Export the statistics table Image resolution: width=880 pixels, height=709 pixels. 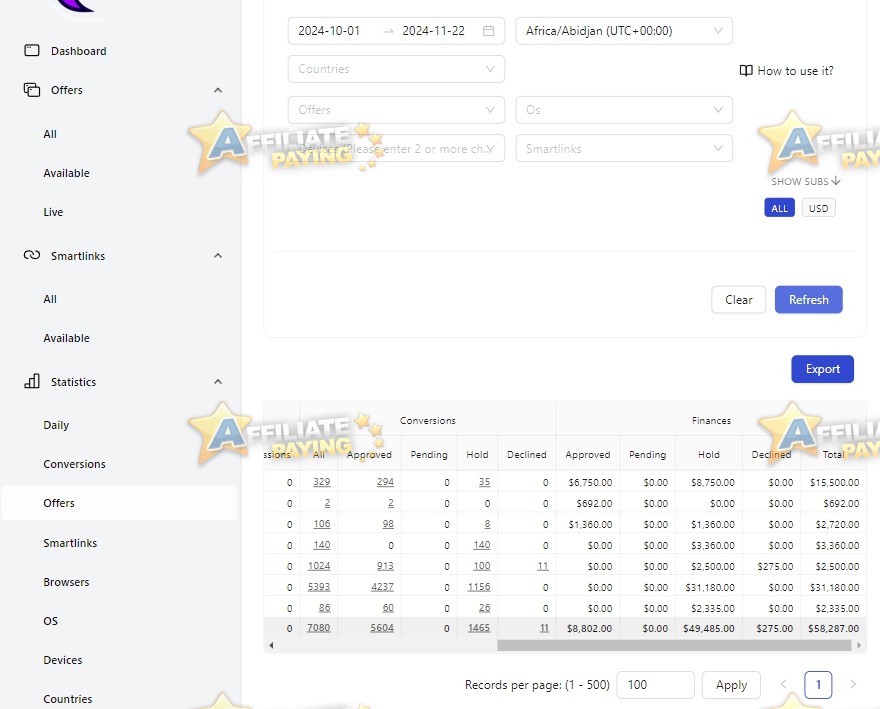click(822, 368)
